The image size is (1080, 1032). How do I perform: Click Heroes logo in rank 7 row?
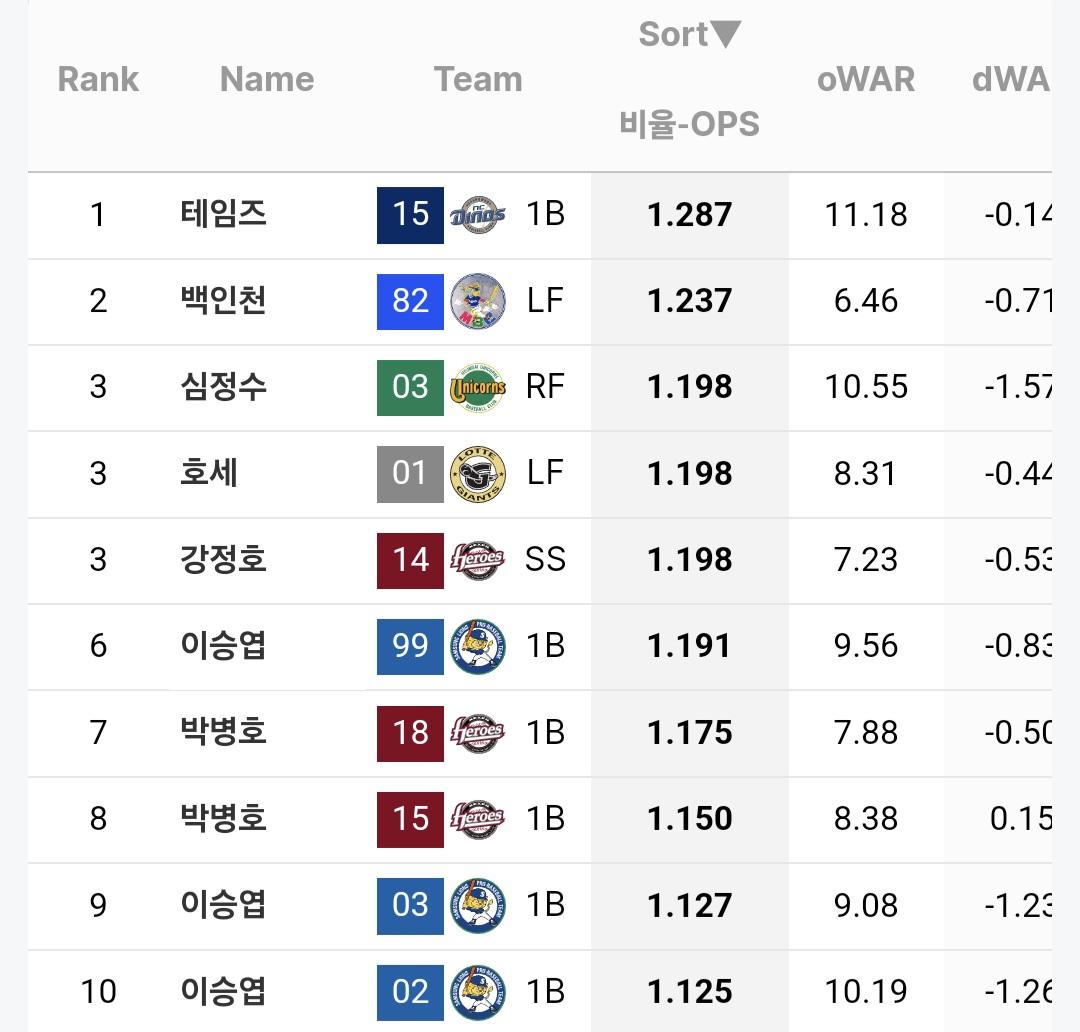click(x=477, y=733)
